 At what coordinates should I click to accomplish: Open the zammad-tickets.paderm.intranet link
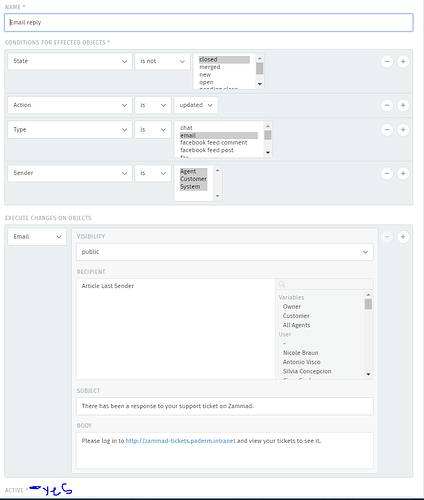[180, 441]
